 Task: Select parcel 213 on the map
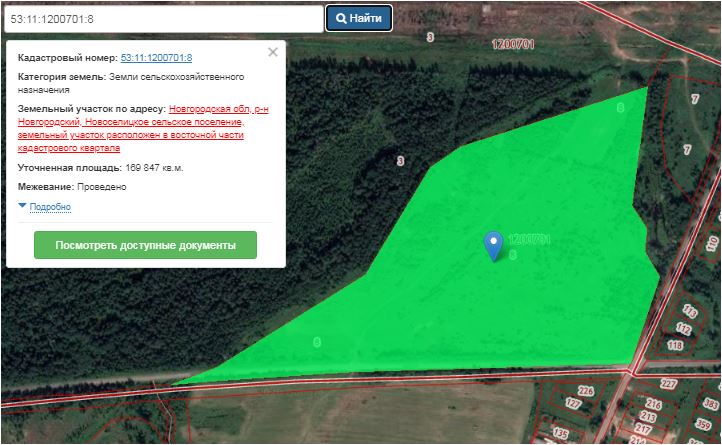647,414
